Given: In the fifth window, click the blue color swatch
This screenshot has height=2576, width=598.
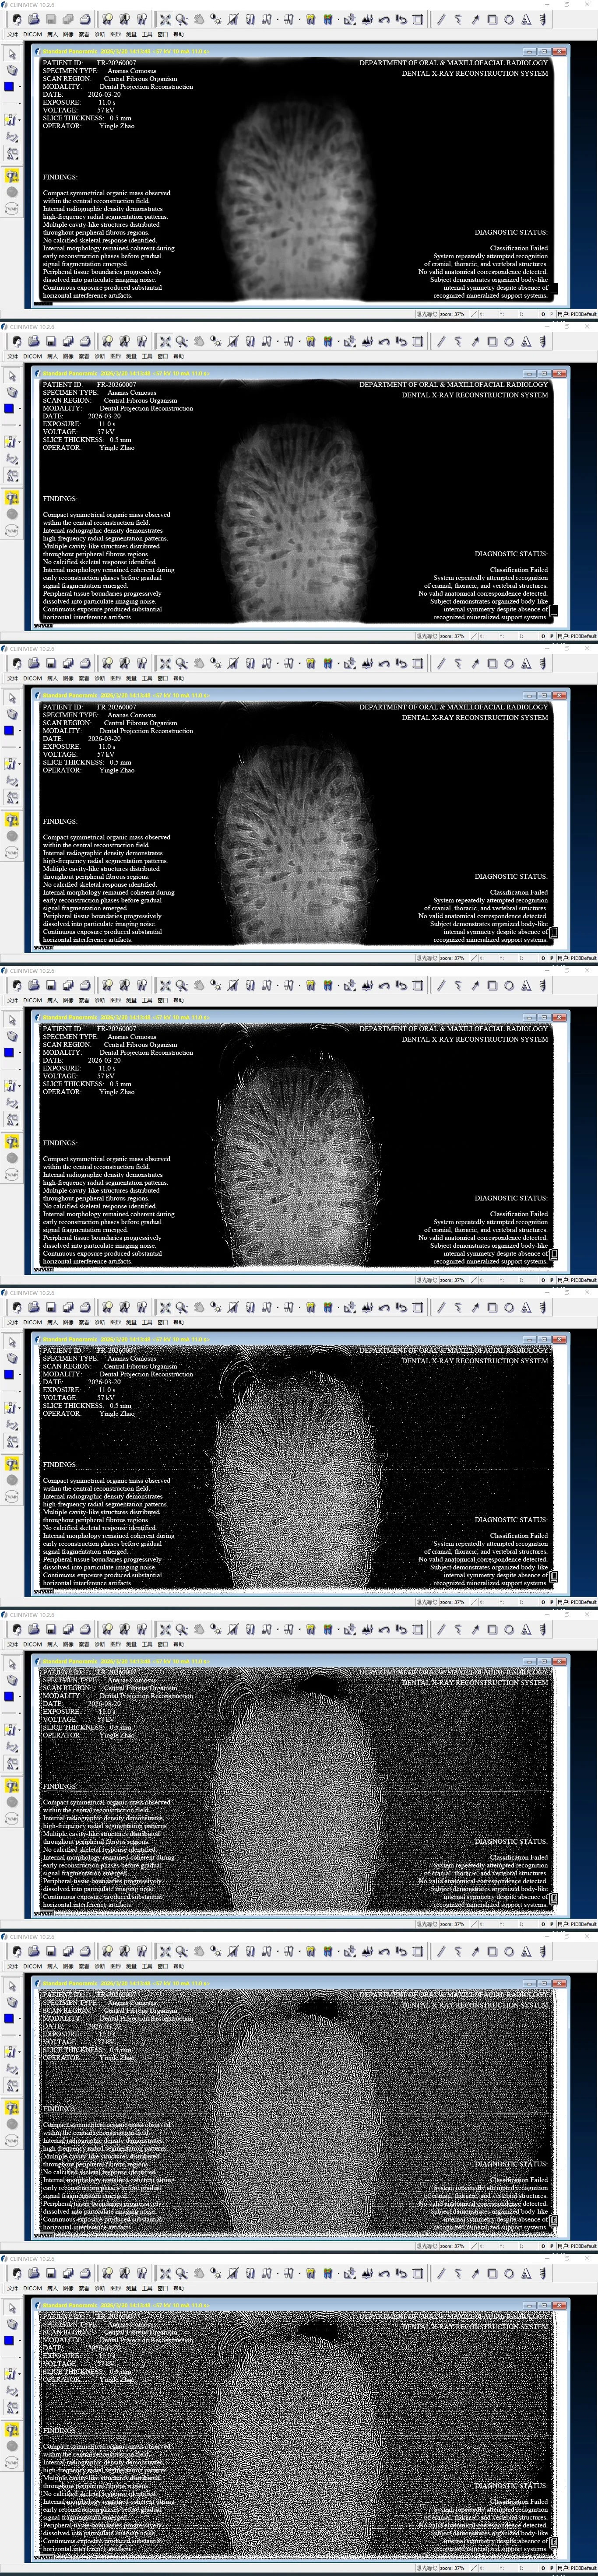Looking at the screenshot, I should pyautogui.click(x=9, y=1375).
